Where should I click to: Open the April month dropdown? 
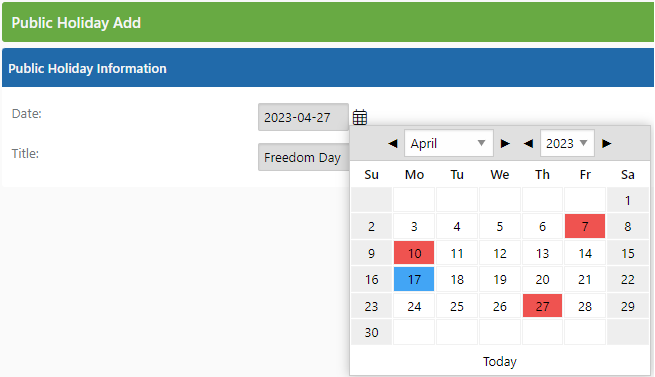(449, 143)
